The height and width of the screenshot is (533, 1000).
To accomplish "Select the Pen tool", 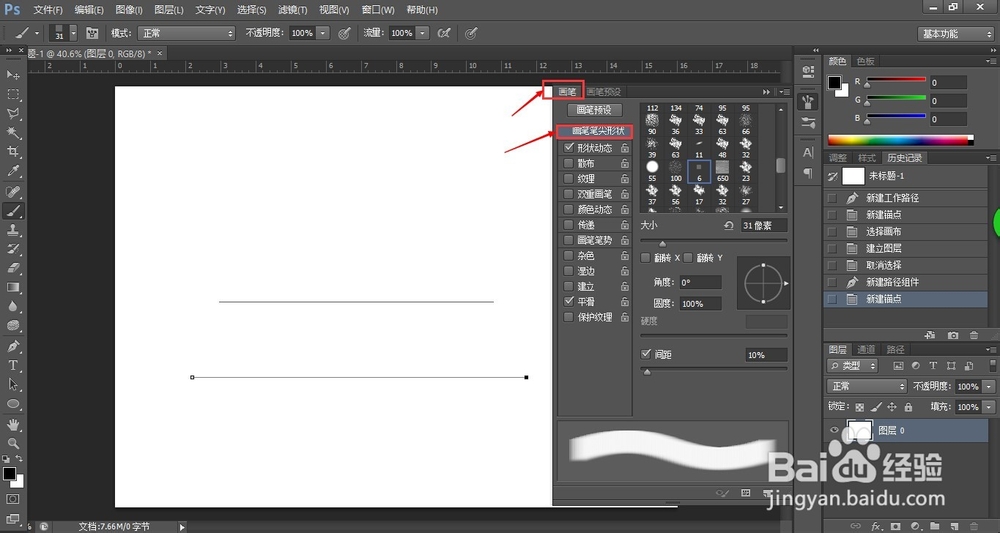I will tap(13, 347).
